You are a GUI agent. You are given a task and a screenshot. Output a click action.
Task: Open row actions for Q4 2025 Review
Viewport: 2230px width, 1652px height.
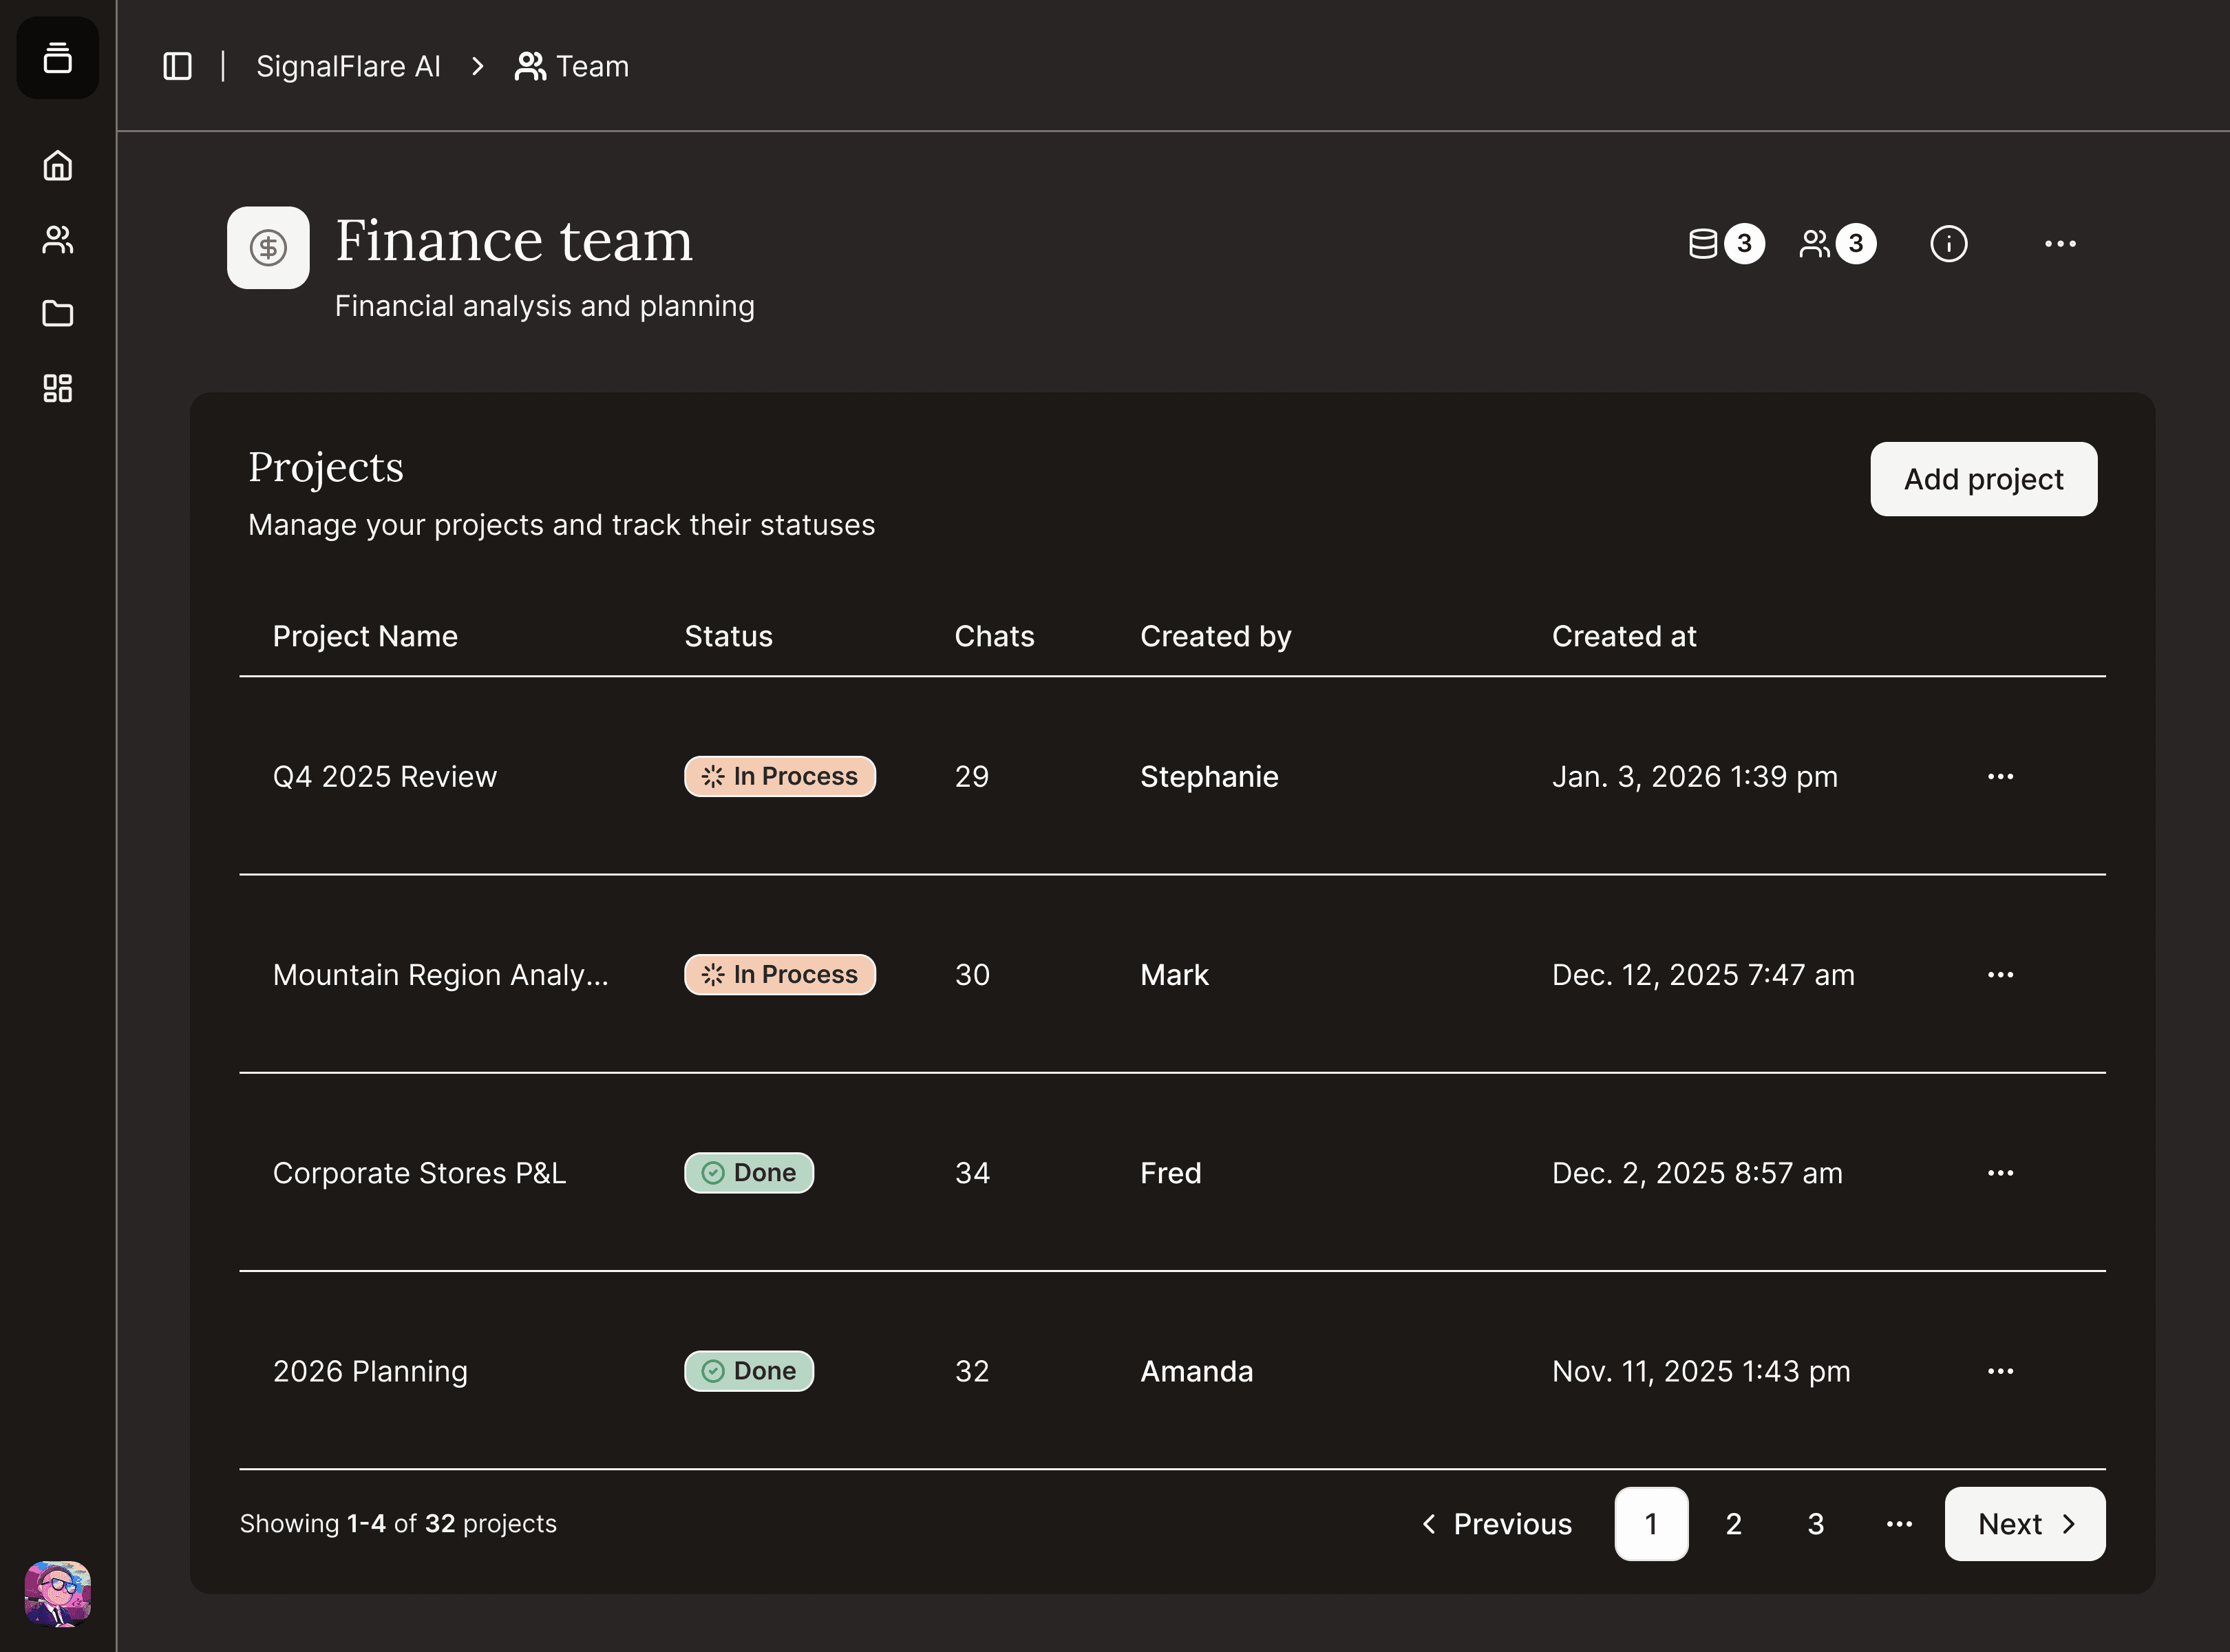click(x=2000, y=777)
